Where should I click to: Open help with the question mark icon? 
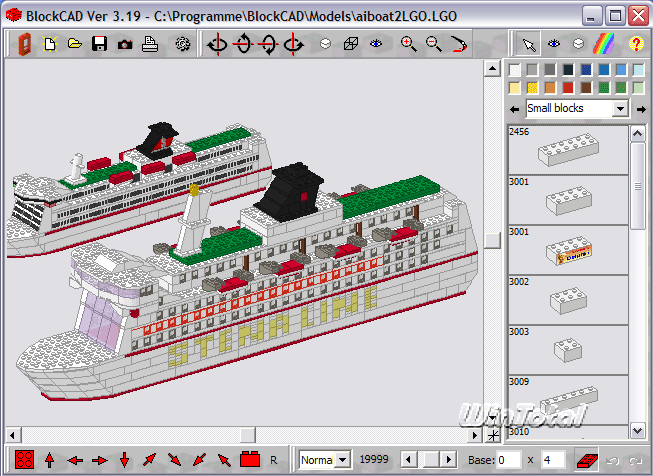tap(635, 44)
